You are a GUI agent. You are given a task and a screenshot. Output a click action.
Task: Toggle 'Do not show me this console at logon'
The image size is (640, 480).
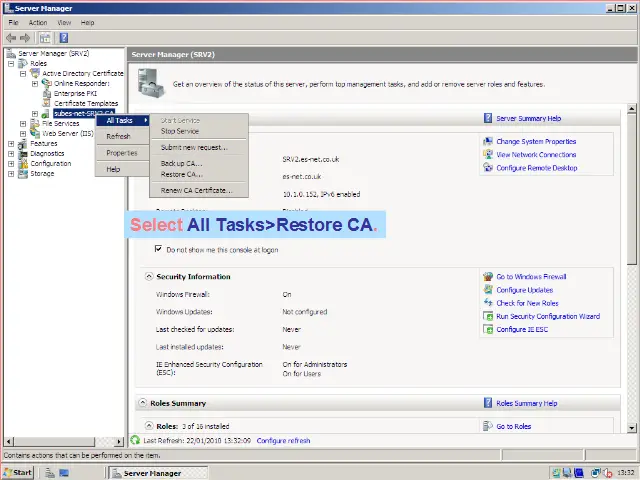158,249
